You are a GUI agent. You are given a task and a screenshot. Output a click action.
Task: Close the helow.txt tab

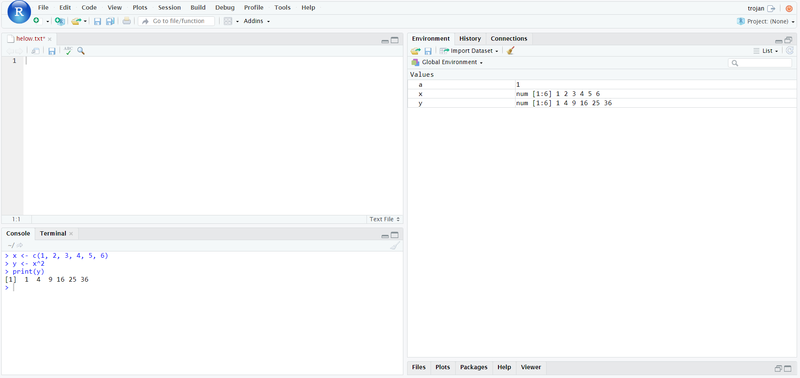pos(49,39)
